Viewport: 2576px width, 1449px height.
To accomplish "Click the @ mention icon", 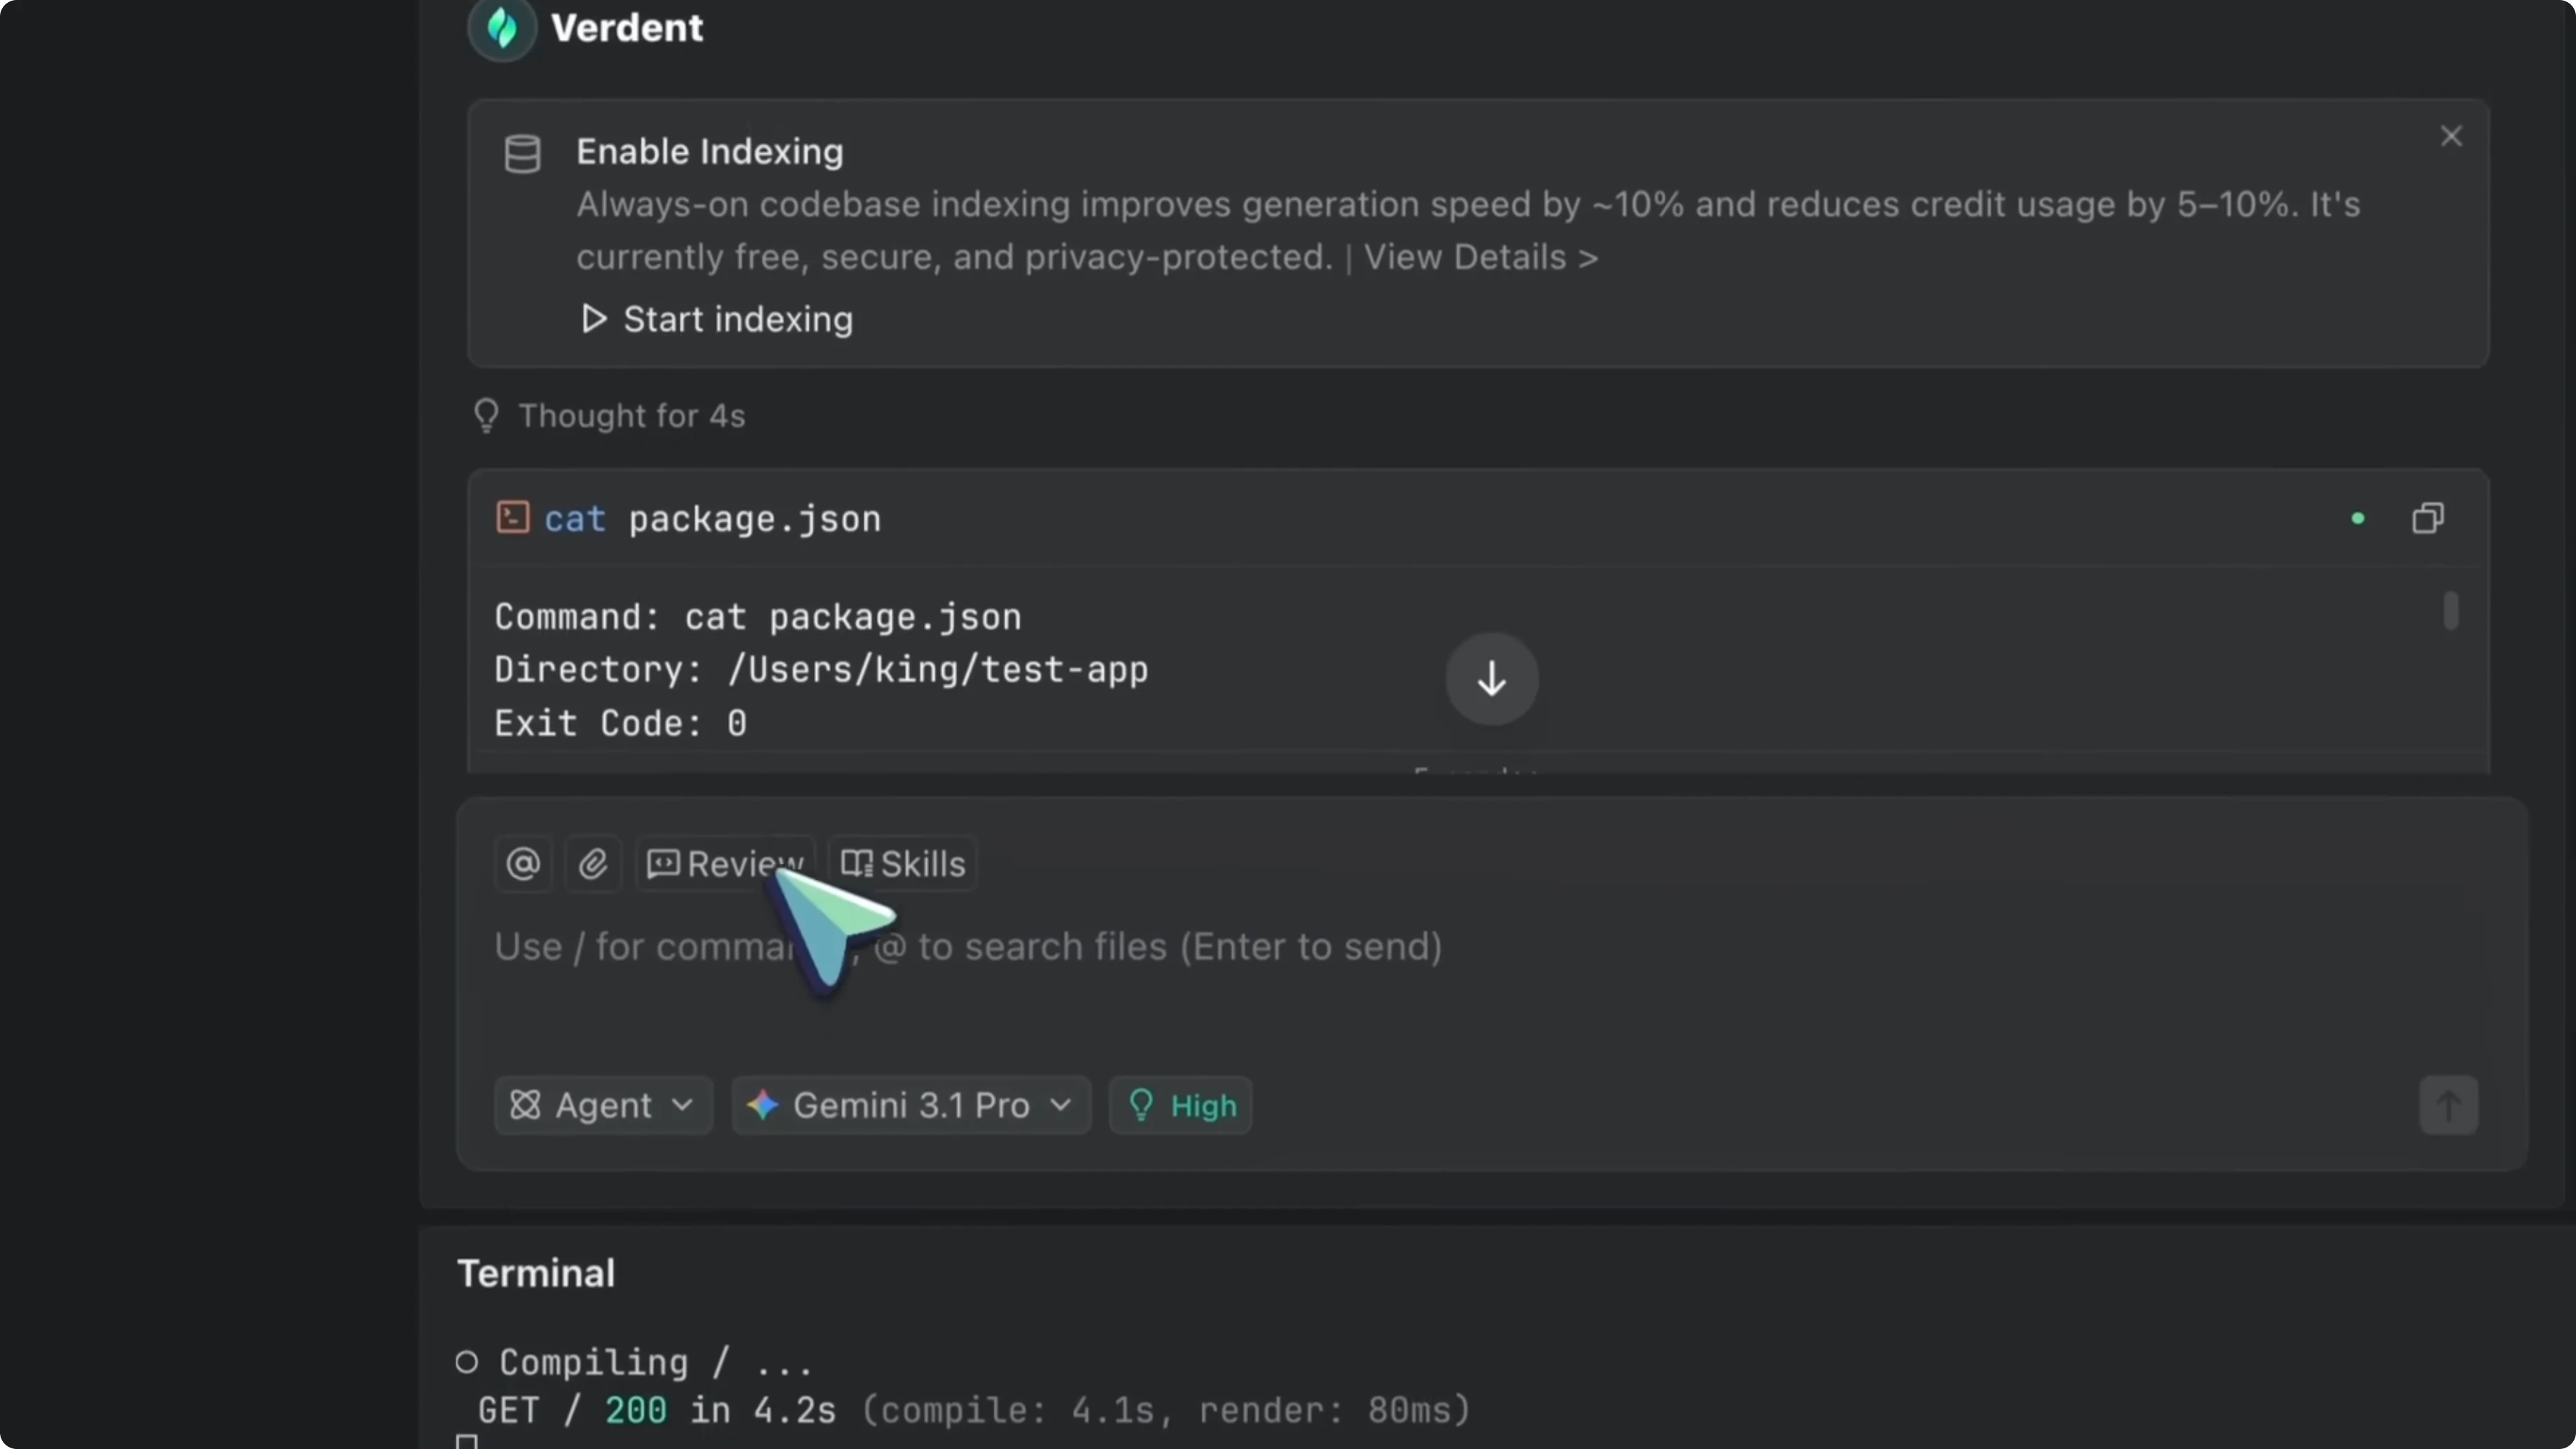I will coord(523,864).
